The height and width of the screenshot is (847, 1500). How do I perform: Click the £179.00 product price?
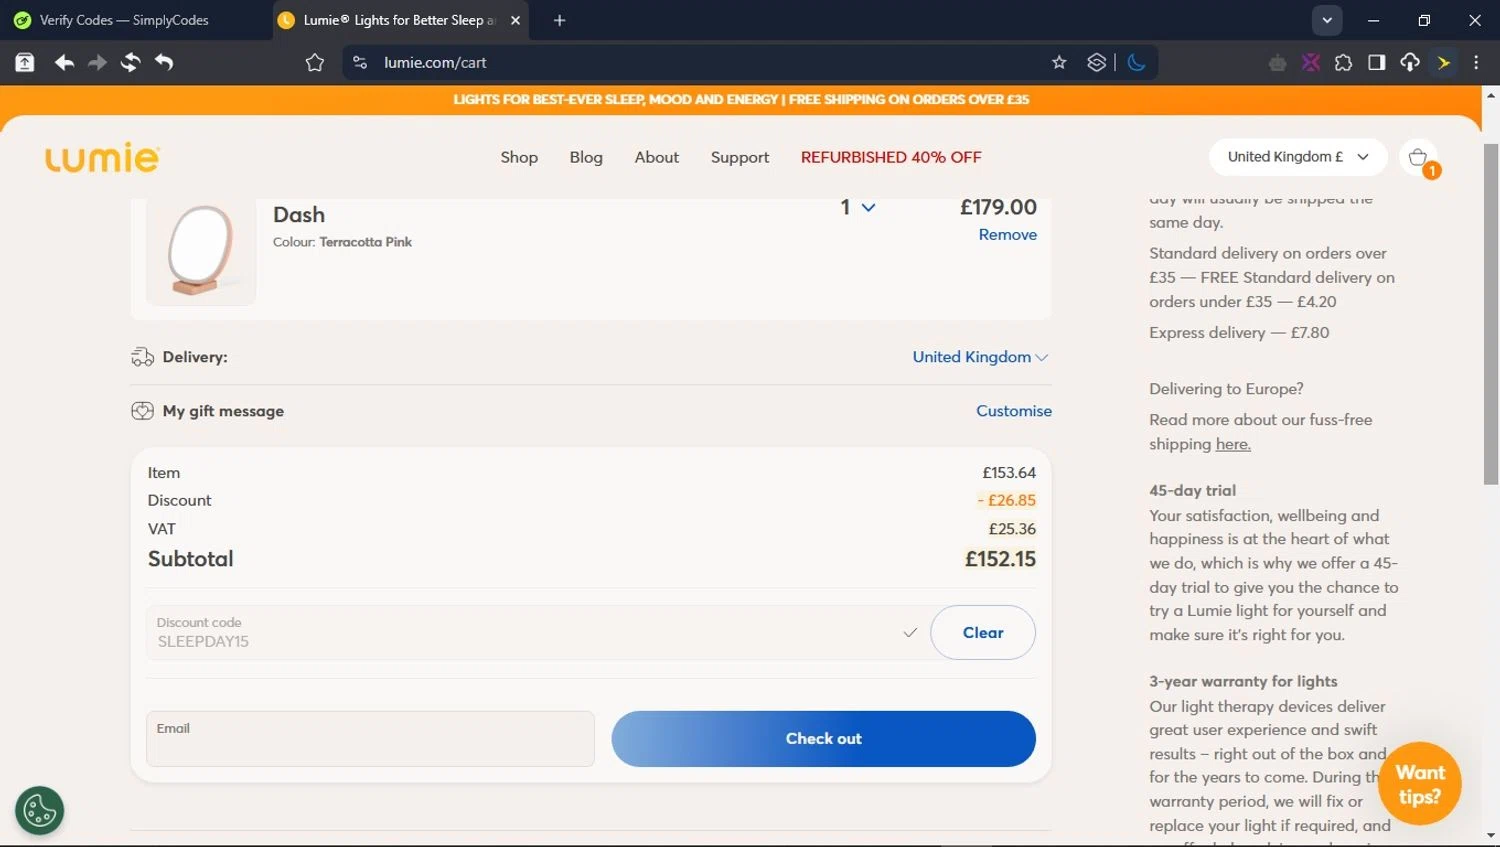coord(998,207)
